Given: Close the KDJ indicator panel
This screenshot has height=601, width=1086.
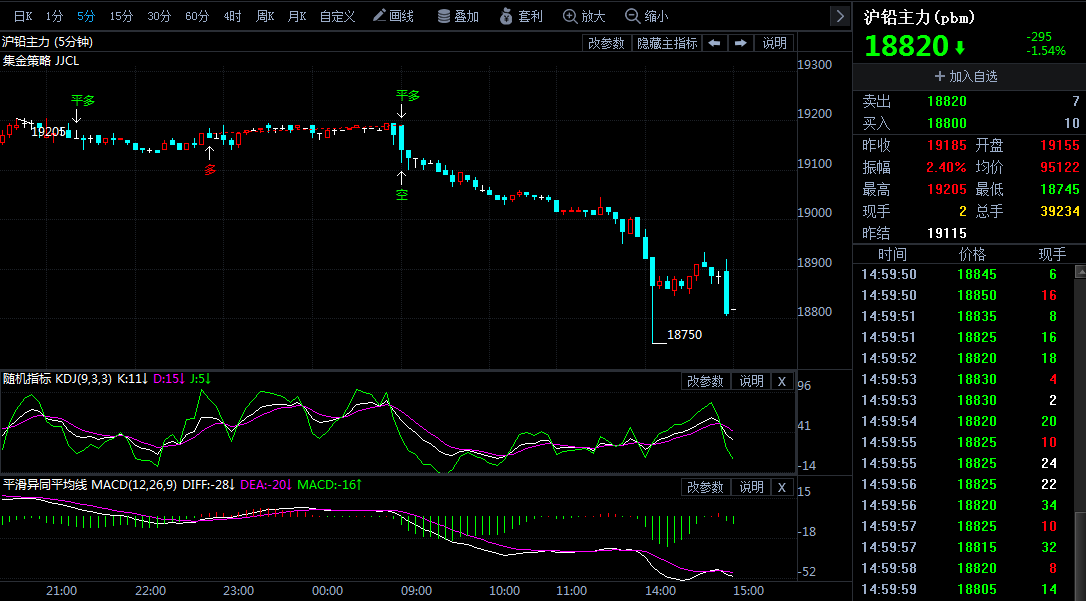Looking at the screenshot, I should coord(782,382).
